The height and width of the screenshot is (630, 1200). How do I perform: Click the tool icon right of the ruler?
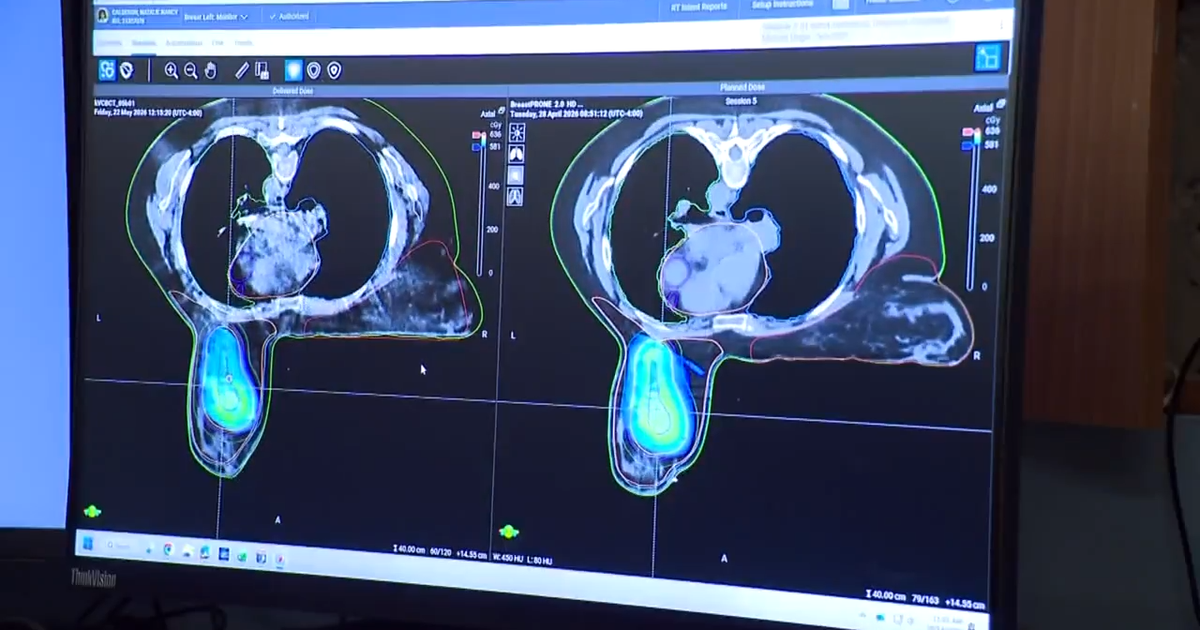coord(262,71)
